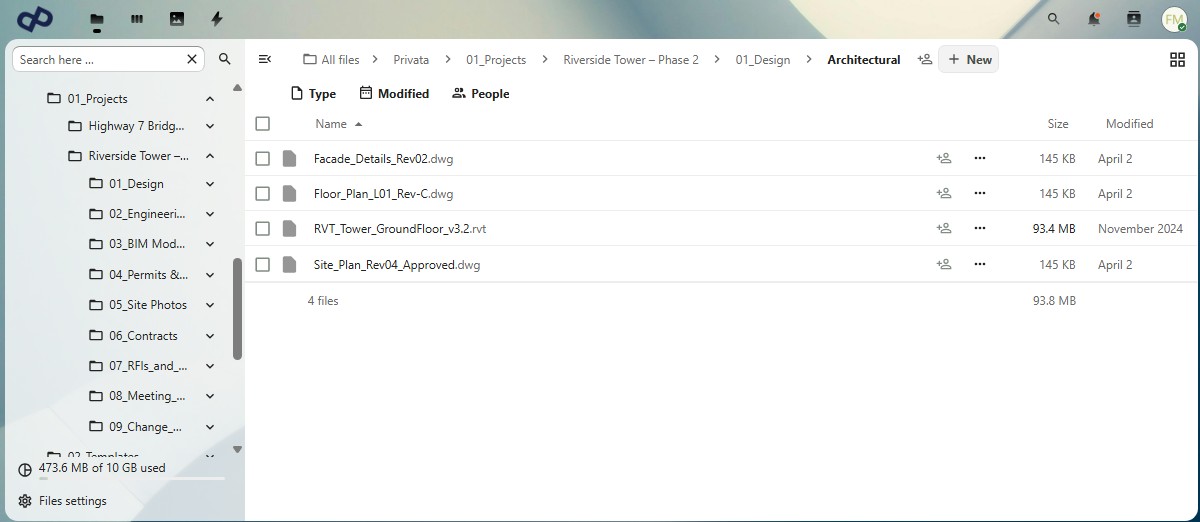Open actions menu for Facade_Details_Rev02.dwg

click(980, 158)
